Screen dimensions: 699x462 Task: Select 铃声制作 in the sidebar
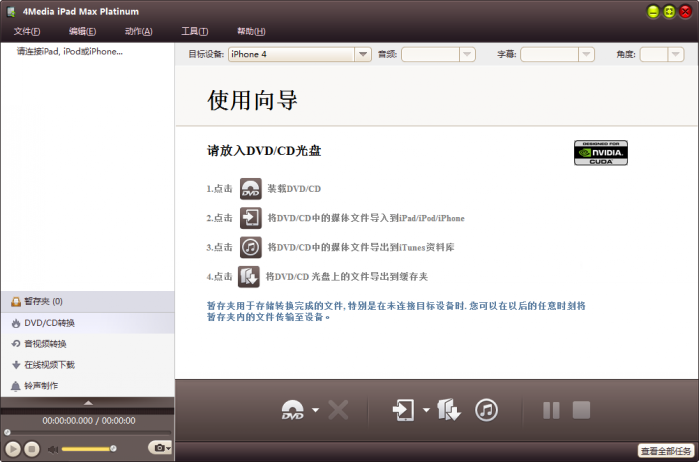point(87,386)
